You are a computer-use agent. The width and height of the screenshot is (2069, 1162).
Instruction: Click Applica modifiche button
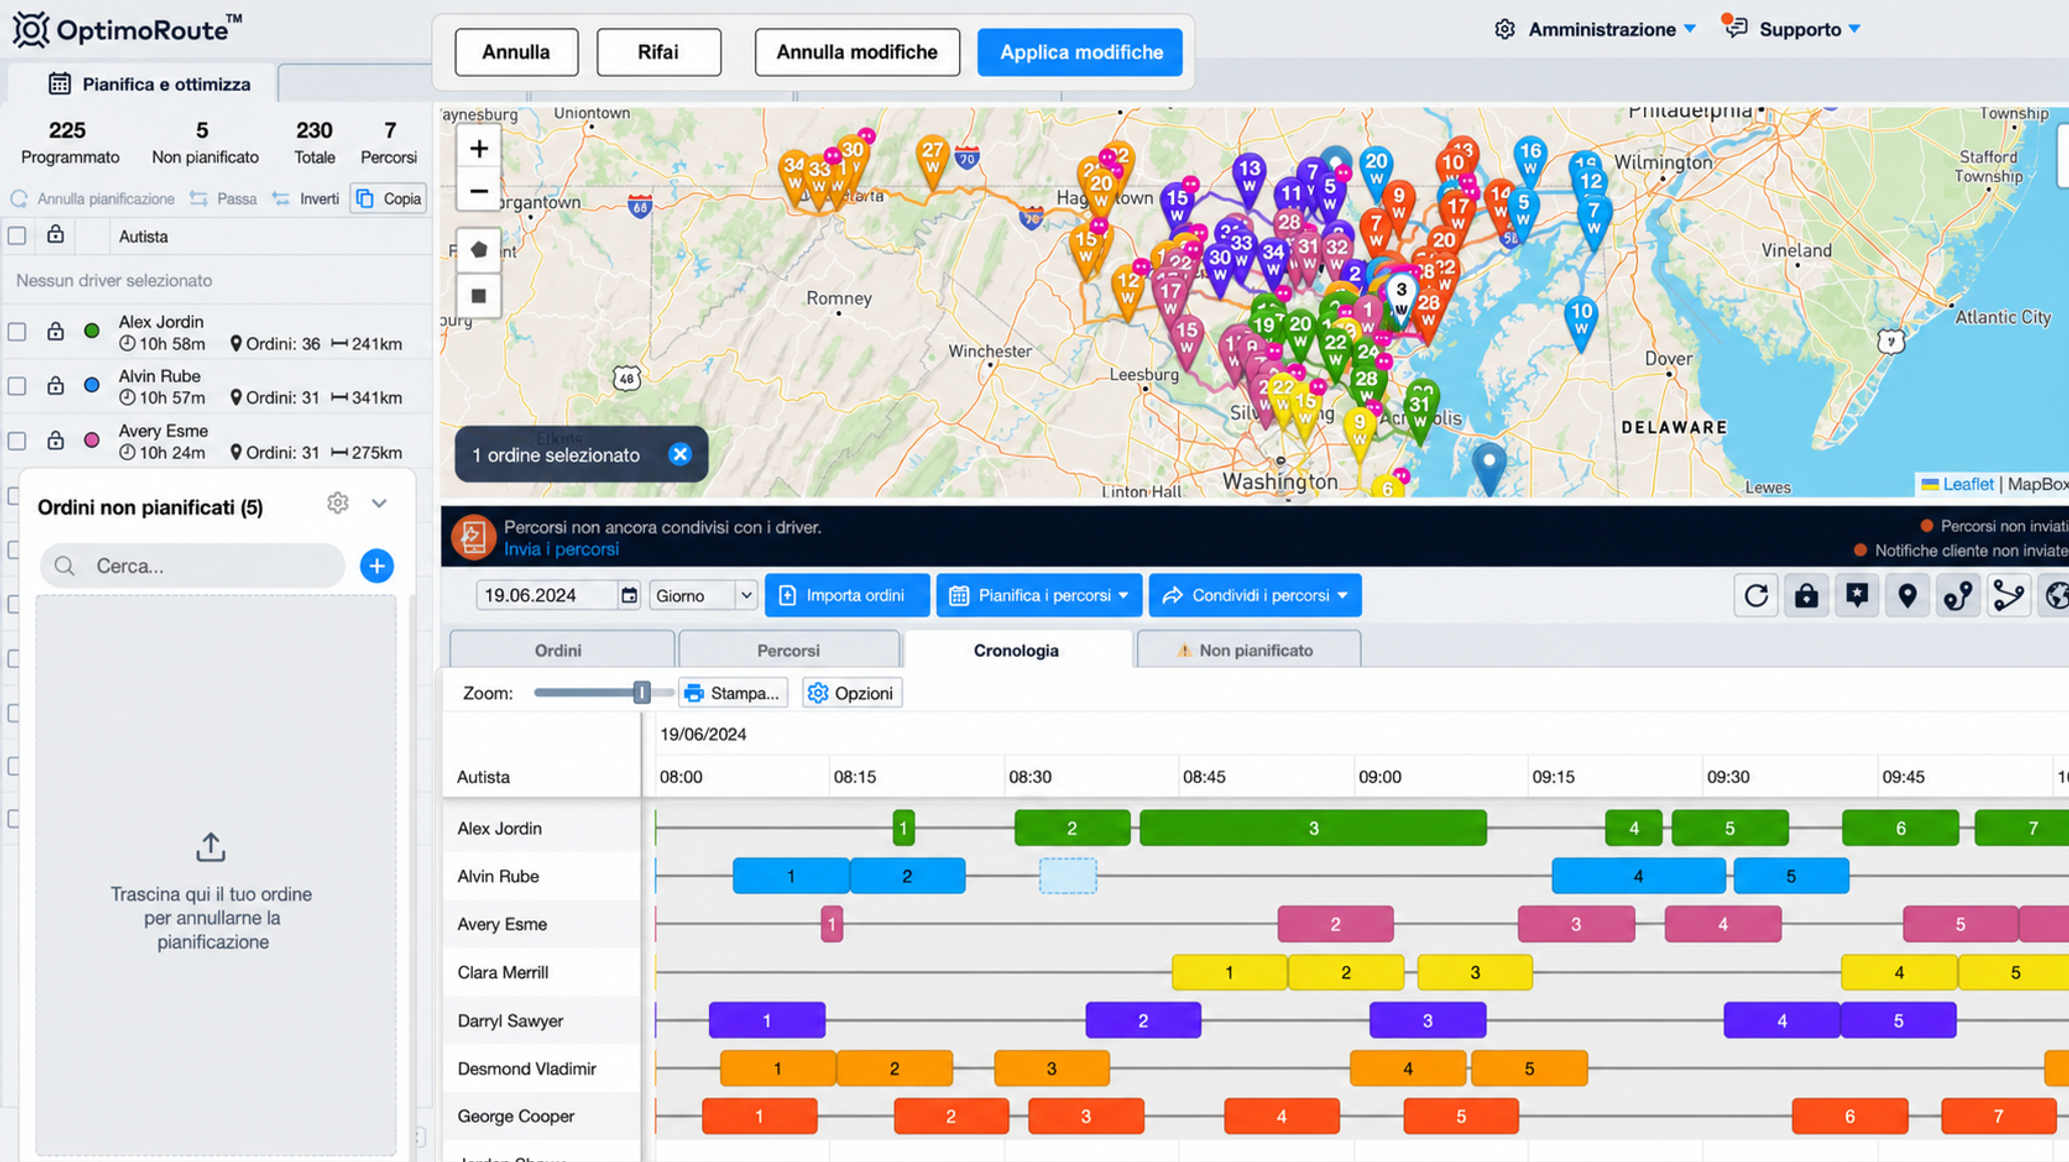(x=1081, y=52)
